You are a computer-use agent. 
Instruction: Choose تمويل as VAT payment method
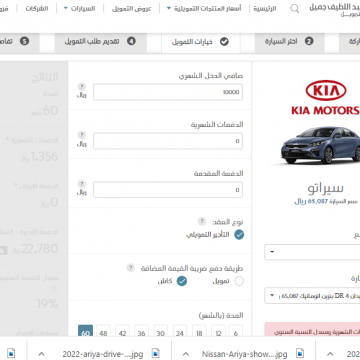pyautogui.click(x=239, y=281)
